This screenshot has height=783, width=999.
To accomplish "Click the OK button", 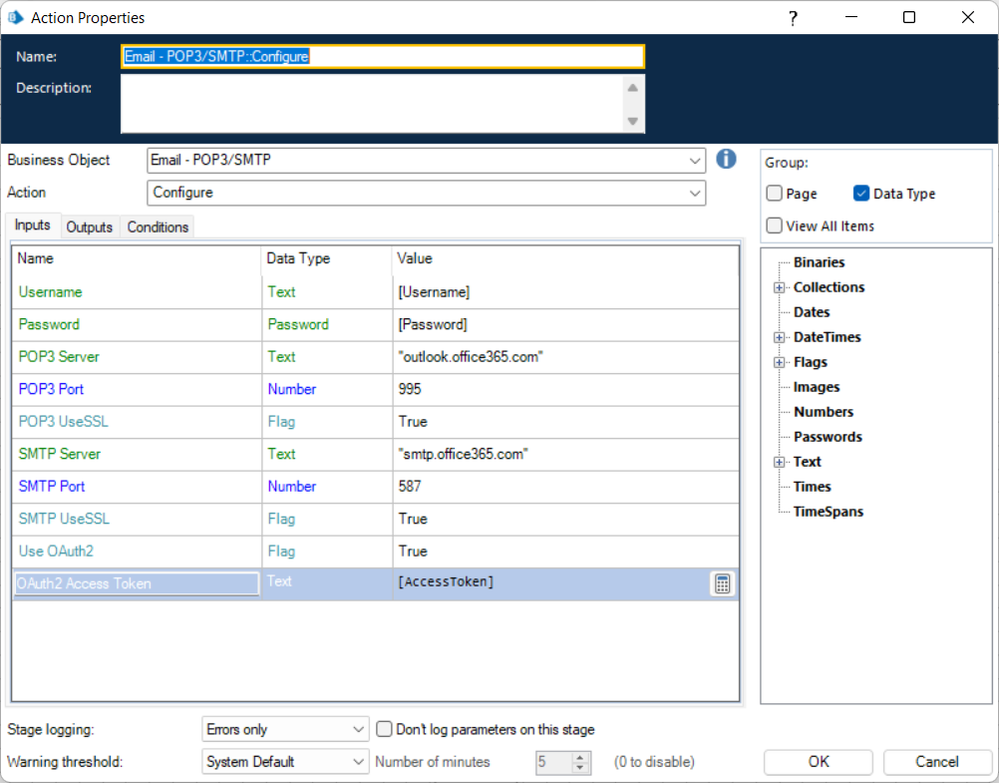I will pyautogui.click(x=818, y=762).
